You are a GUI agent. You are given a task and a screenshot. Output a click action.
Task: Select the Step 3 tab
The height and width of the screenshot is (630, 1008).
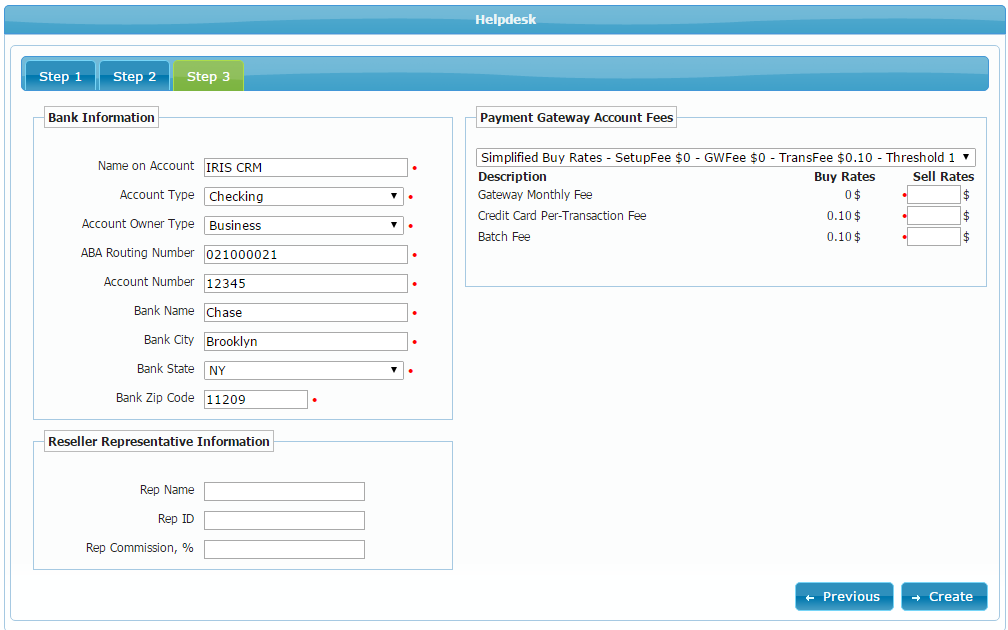208,77
